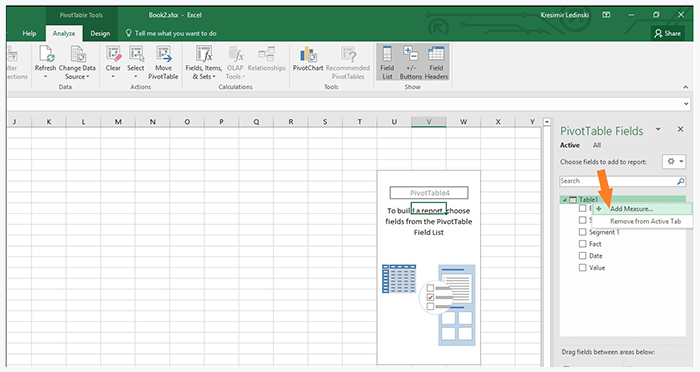Viewport: 700px width, 372px height.
Task: Toggle the Field Headers button
Action: pyautogui.click(x=436, y=63)
